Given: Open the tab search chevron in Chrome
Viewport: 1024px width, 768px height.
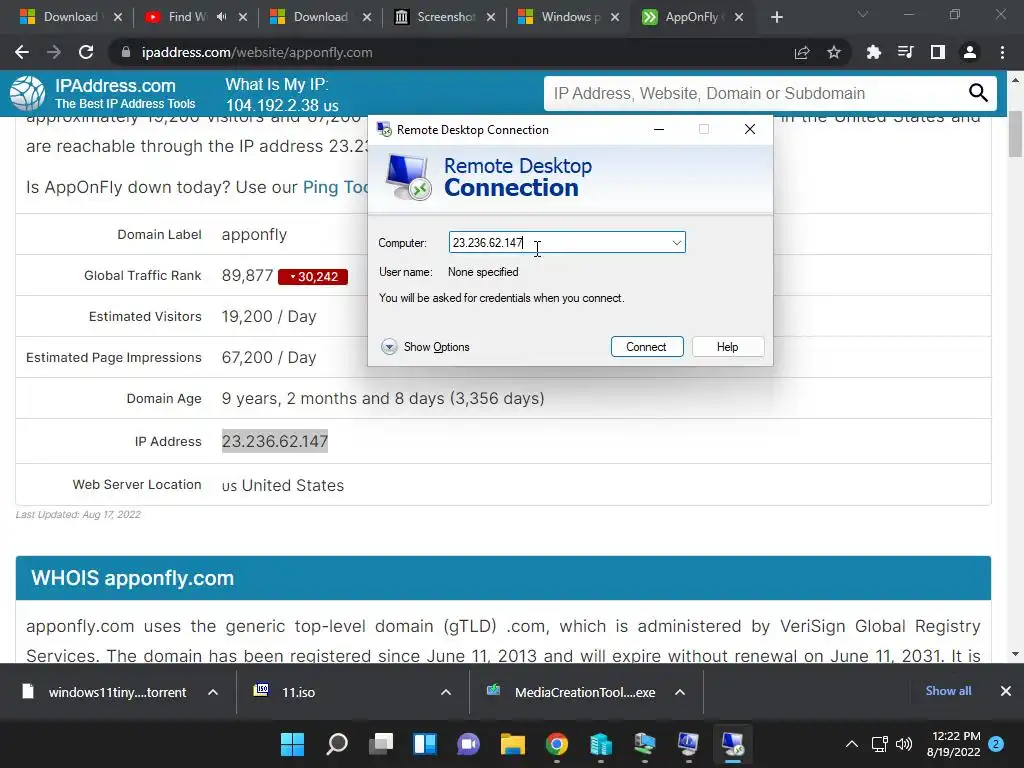Looking at the screenshot, I should coord(863,14).
